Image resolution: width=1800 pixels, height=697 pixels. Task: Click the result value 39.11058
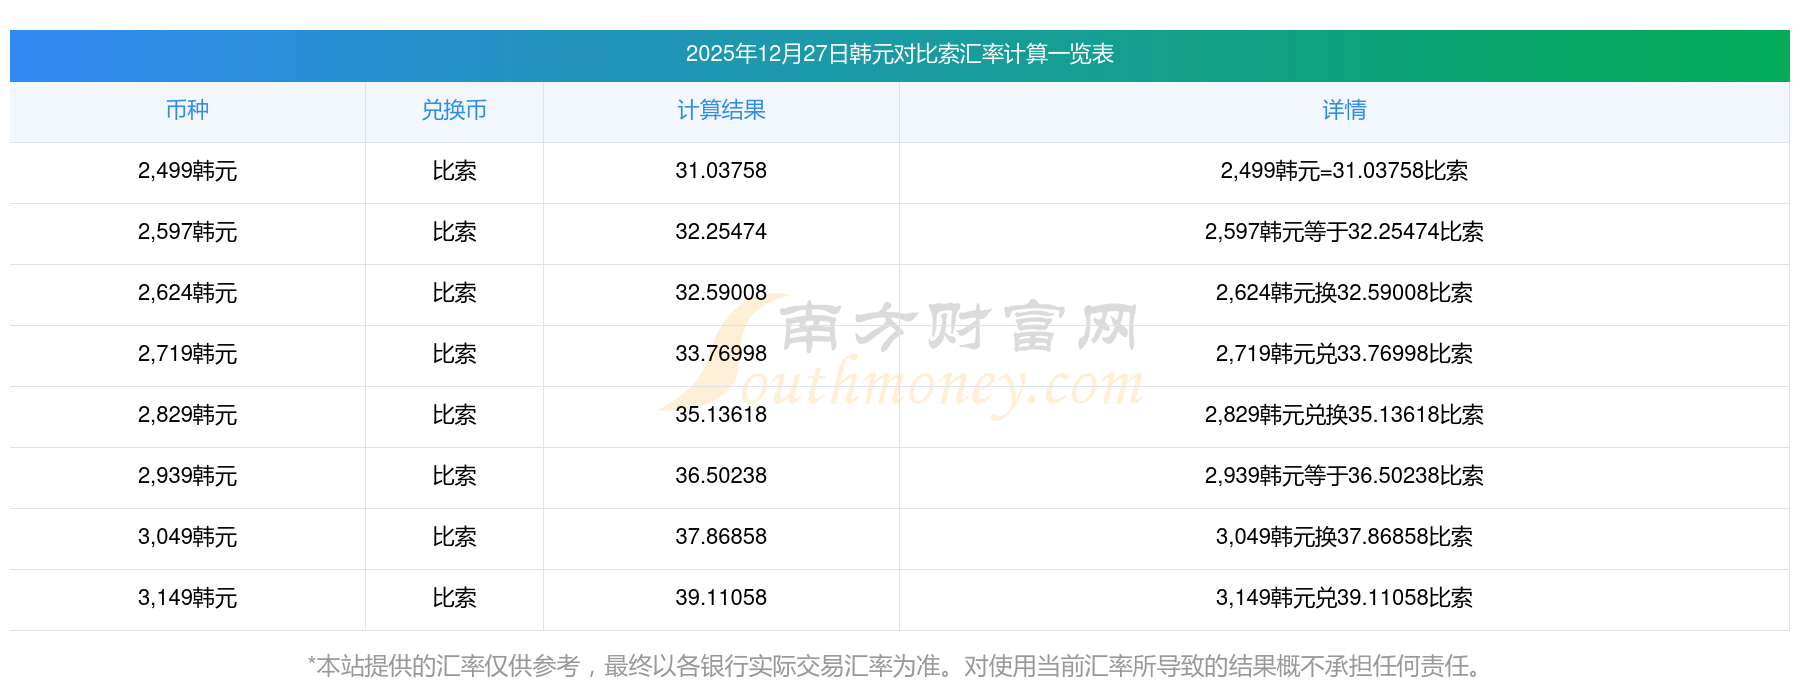[721, 598]
